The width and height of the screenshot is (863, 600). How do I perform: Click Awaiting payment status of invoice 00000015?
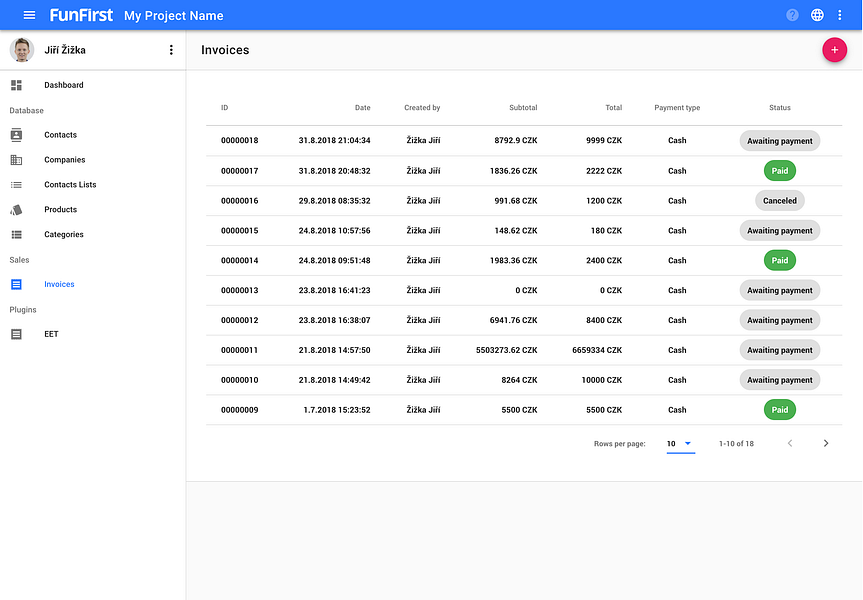click(779, 231)
